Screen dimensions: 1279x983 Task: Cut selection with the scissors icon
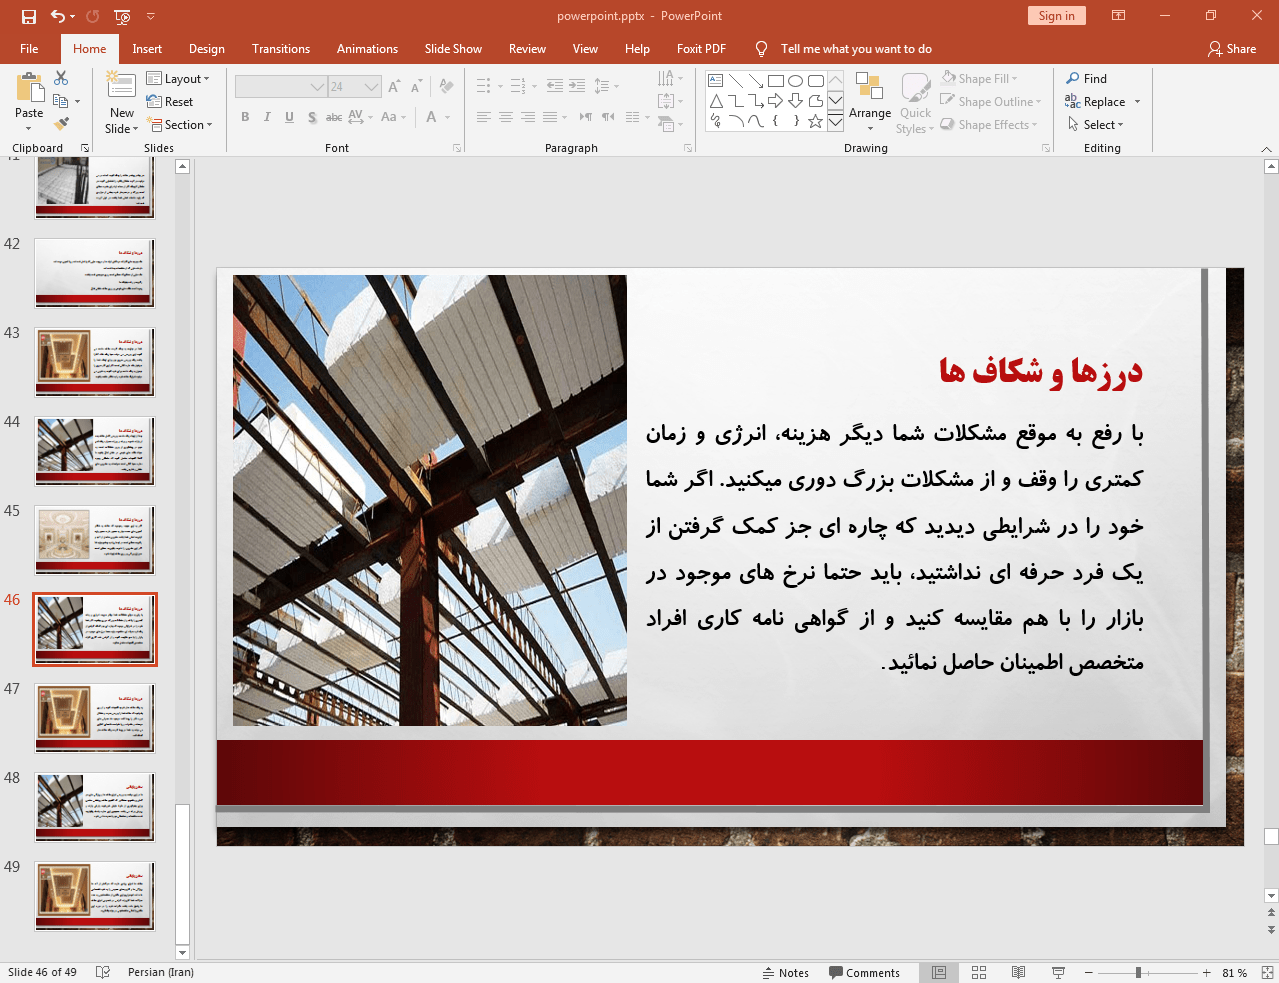tap(61, 78)
